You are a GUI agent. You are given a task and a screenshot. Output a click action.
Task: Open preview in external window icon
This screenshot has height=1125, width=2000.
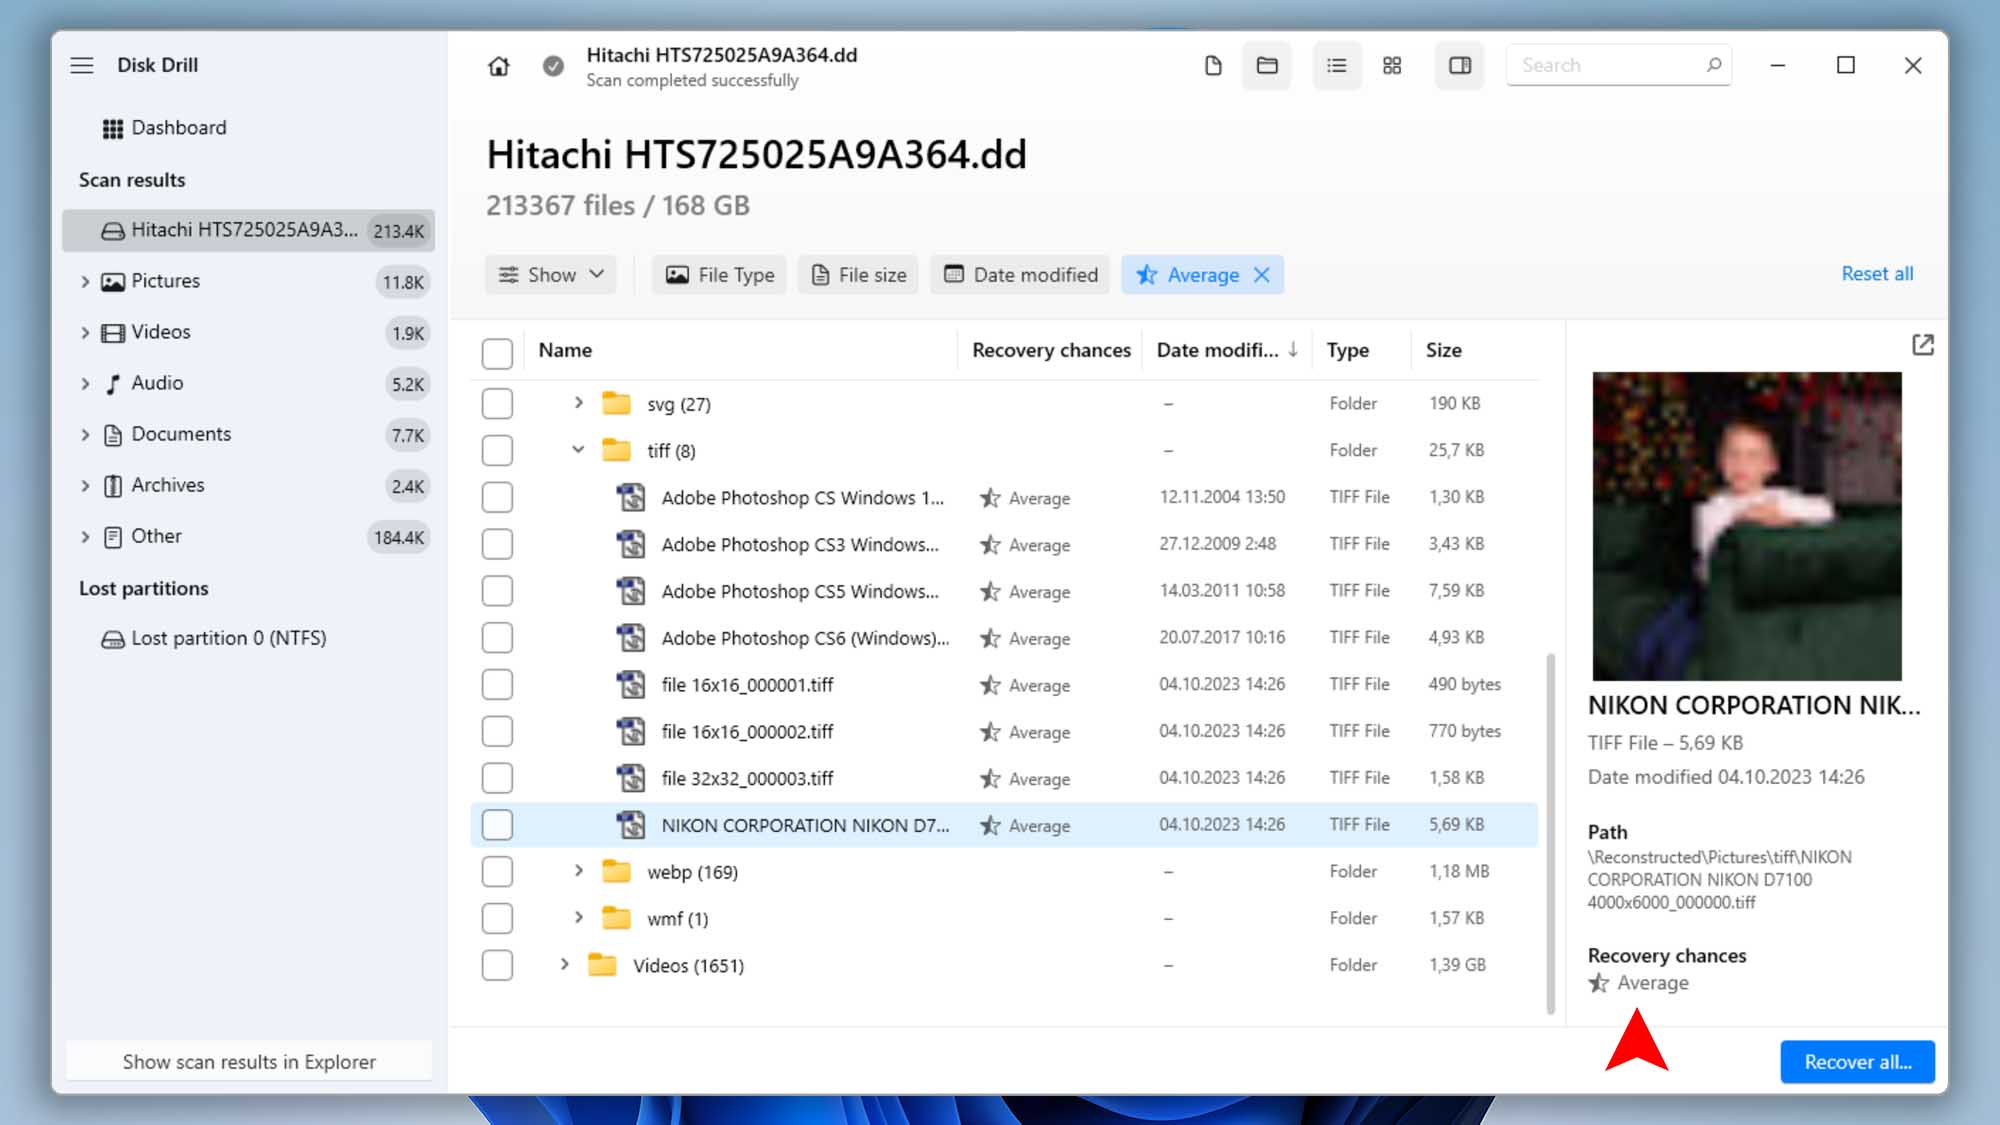[1922, 345]
